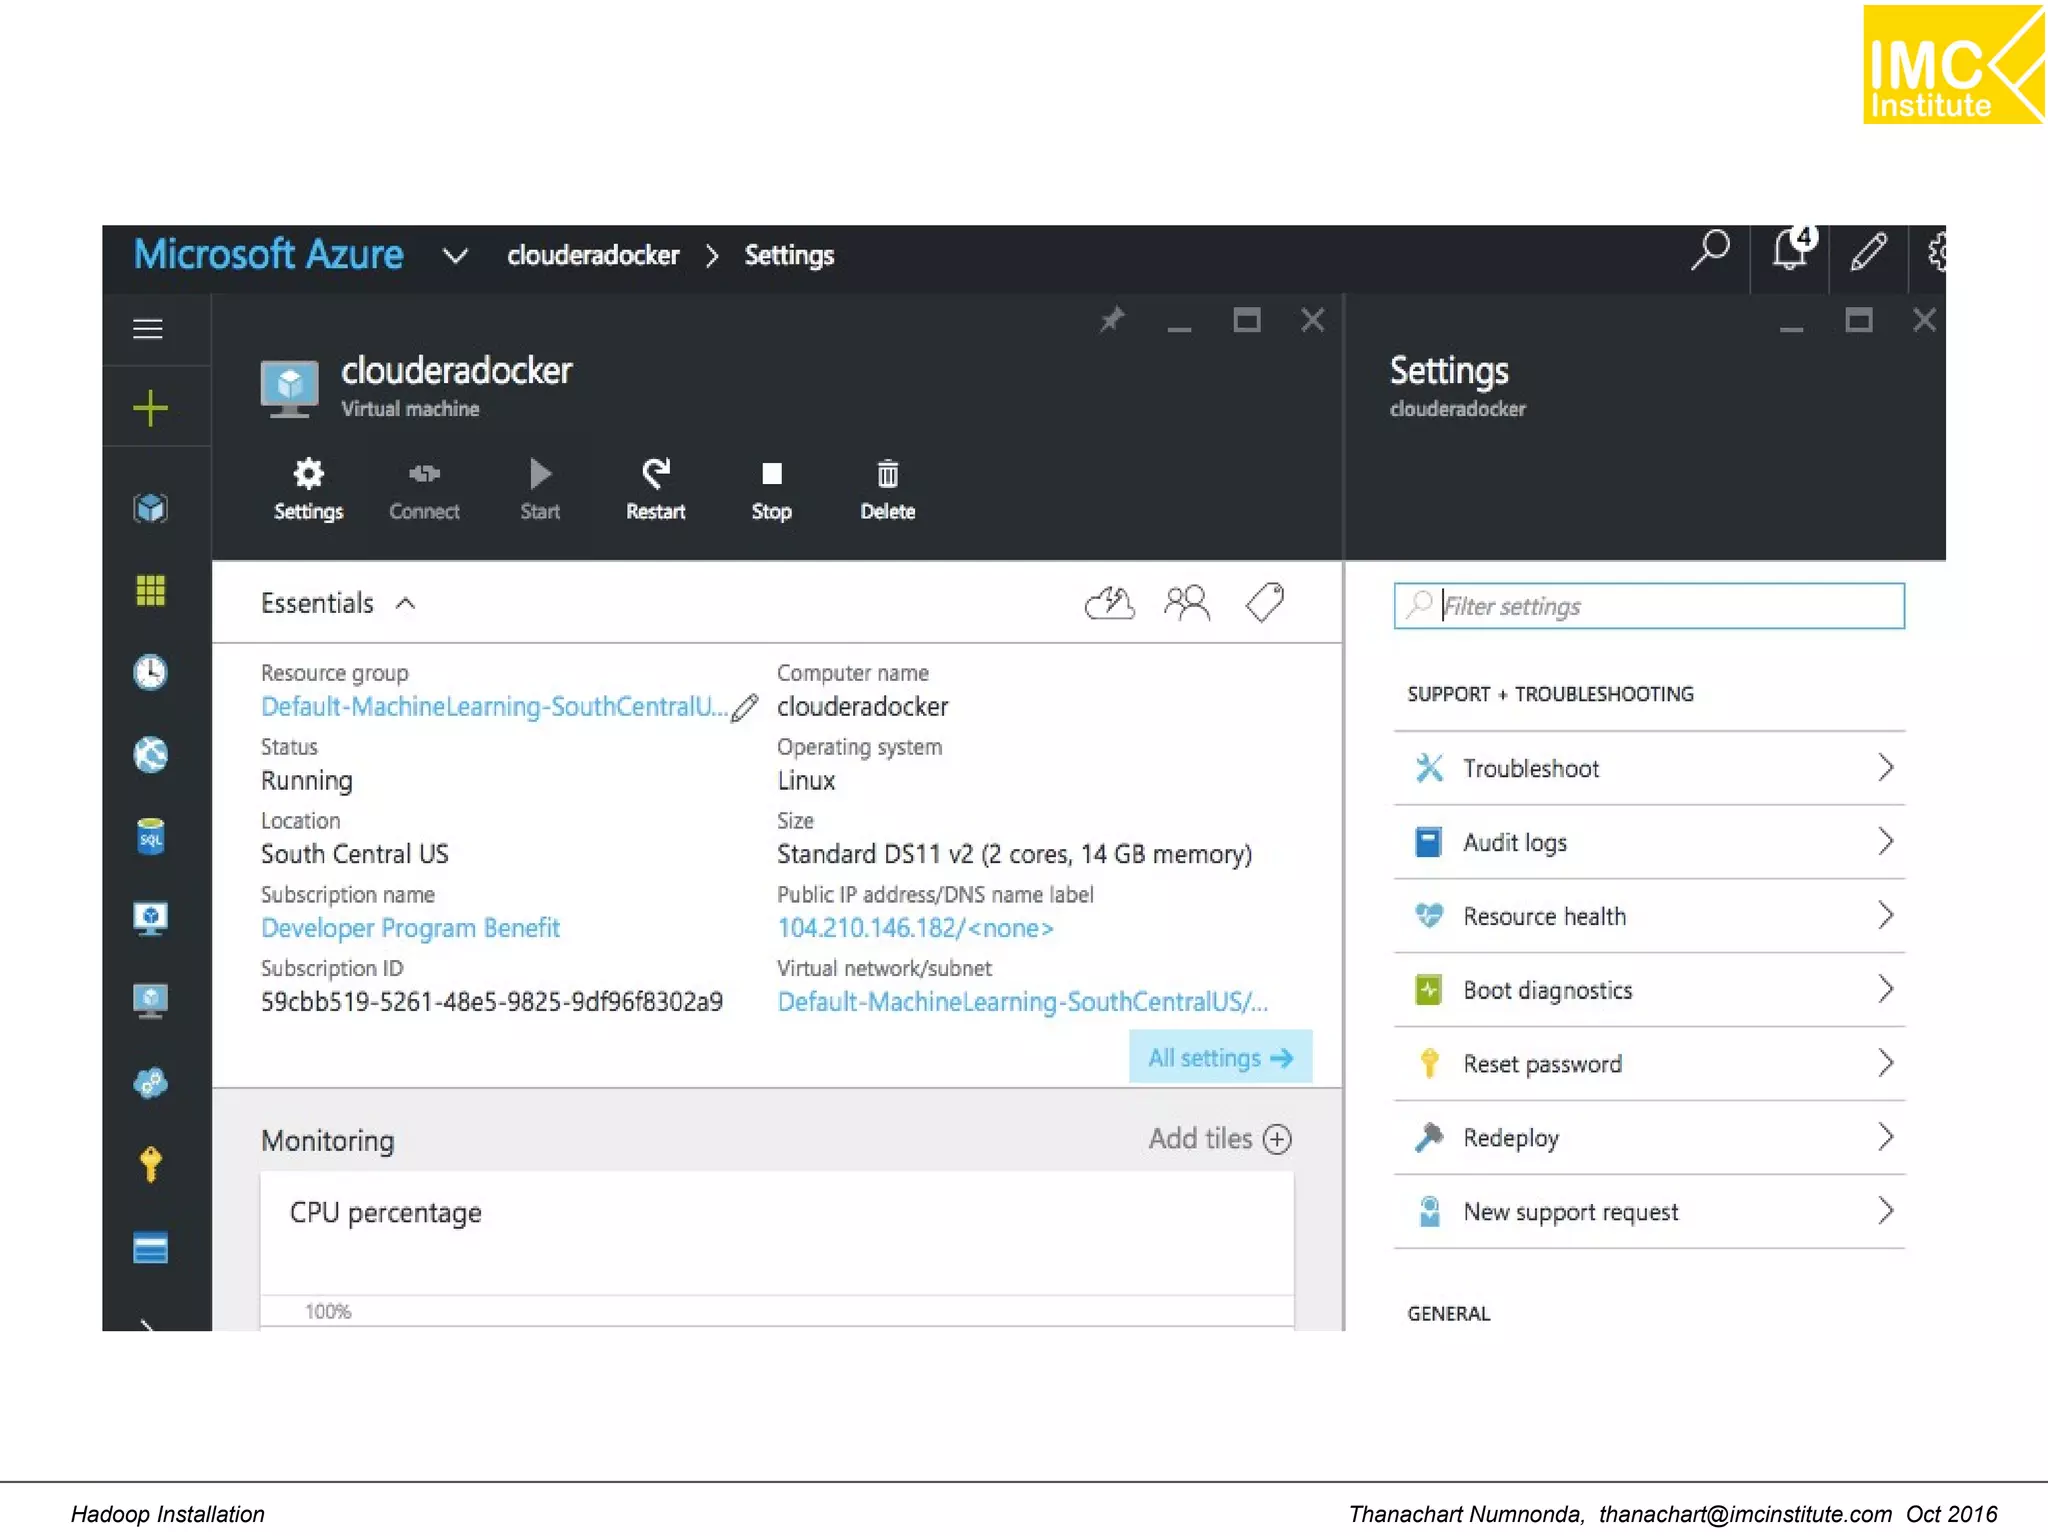
Task: Open All resources grid icon in sidebar
Action: (150, 590)
